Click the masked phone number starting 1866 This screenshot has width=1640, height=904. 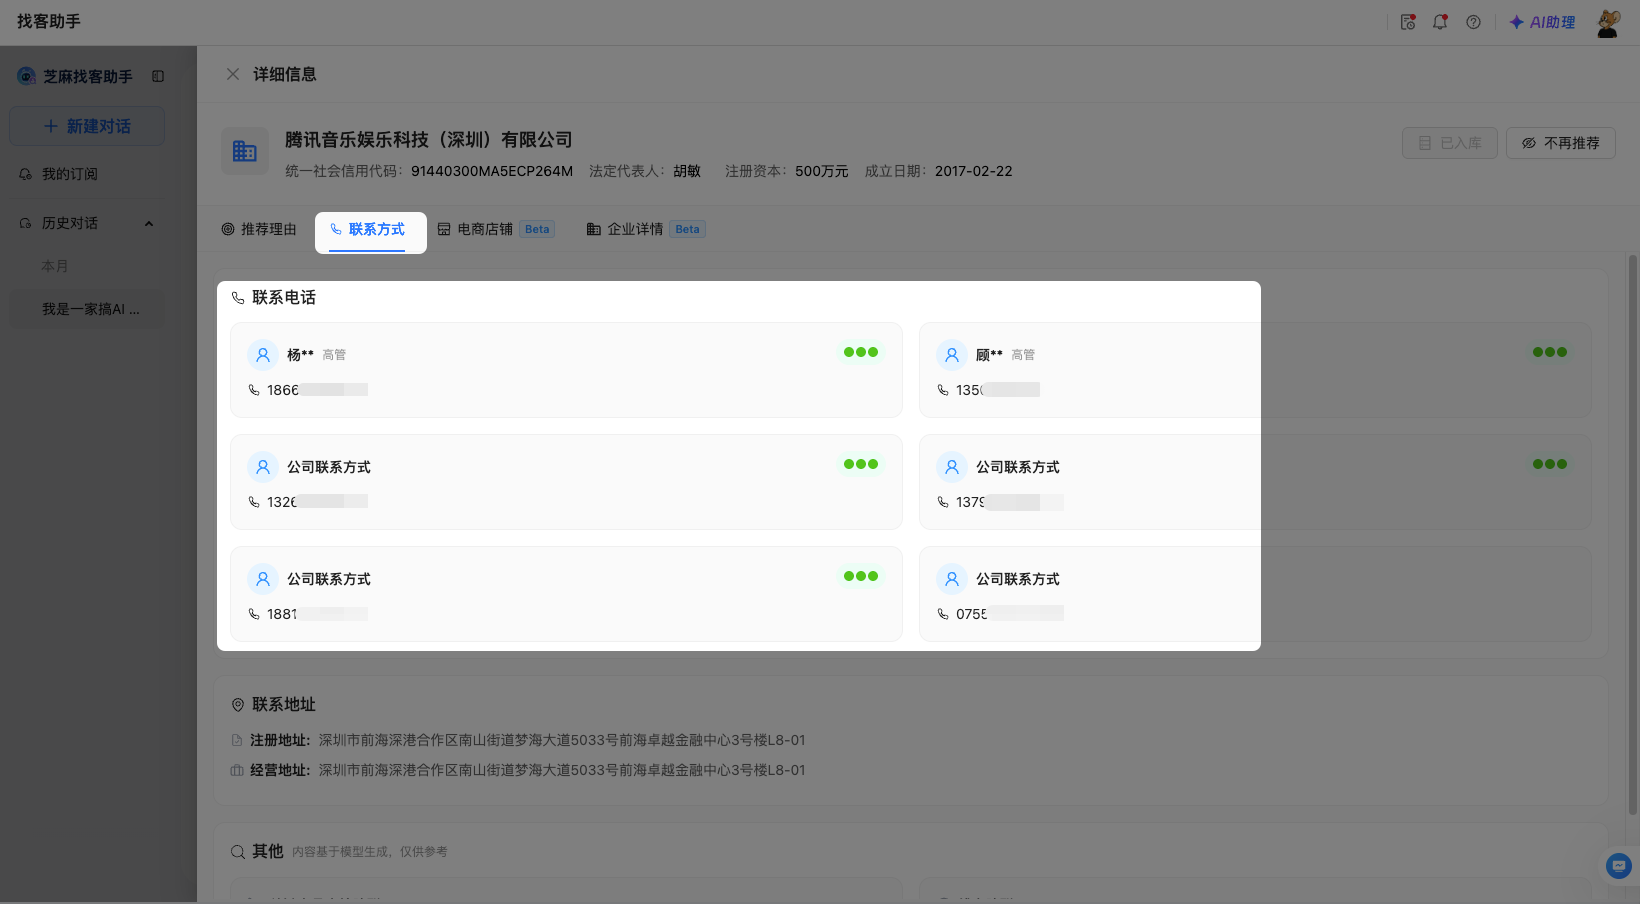[317, 390]
